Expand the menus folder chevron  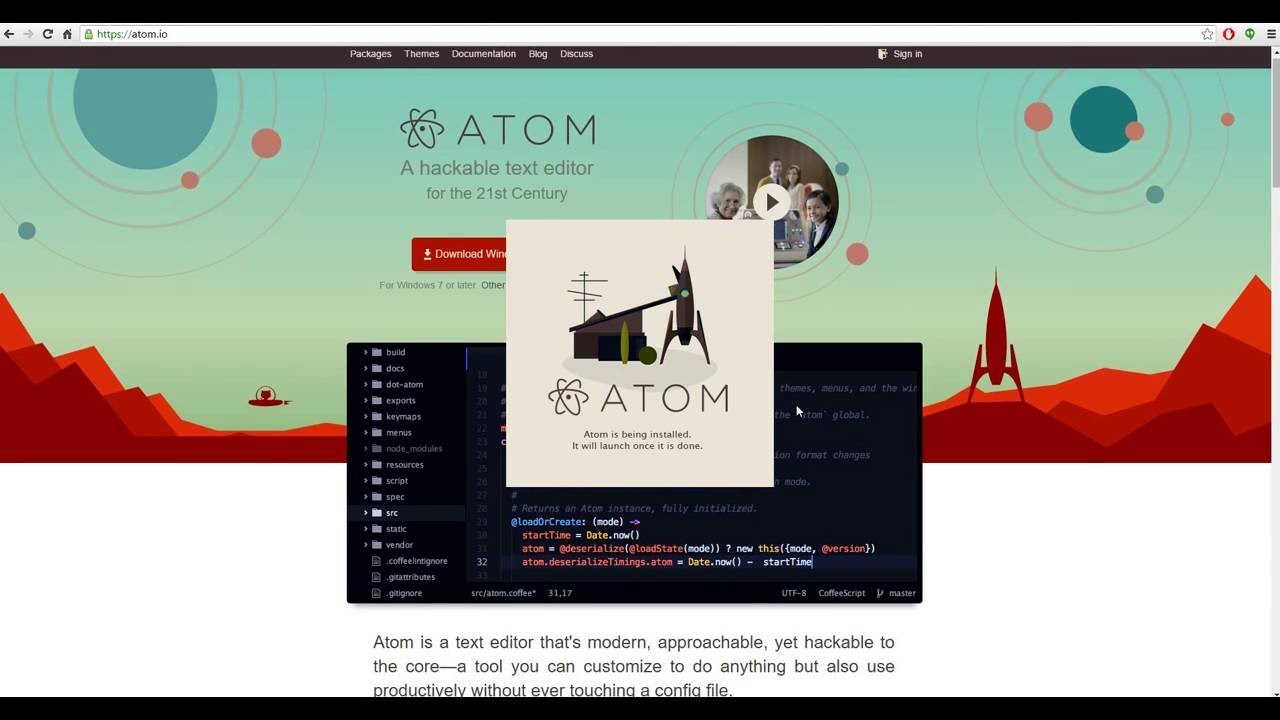click(366, 432)
